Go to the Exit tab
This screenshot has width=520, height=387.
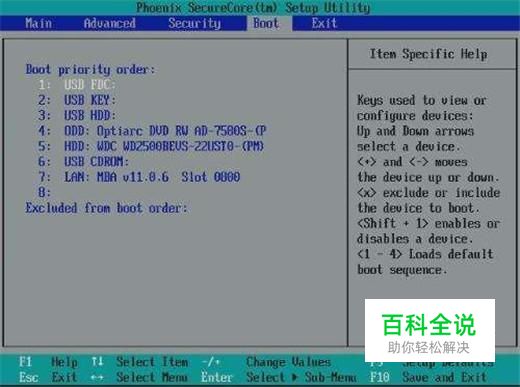[324, 23]
